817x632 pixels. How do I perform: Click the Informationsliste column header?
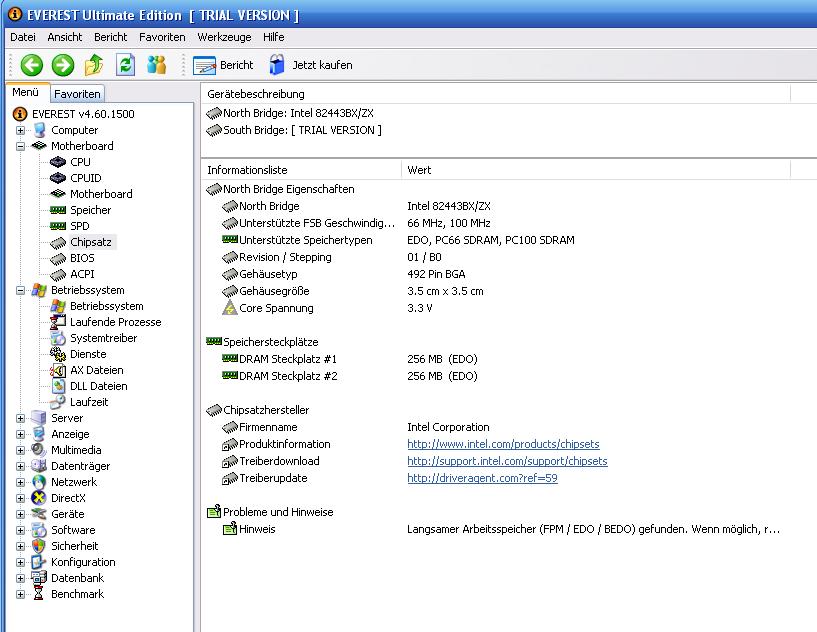pyautogui.click(x=301, y=170)
